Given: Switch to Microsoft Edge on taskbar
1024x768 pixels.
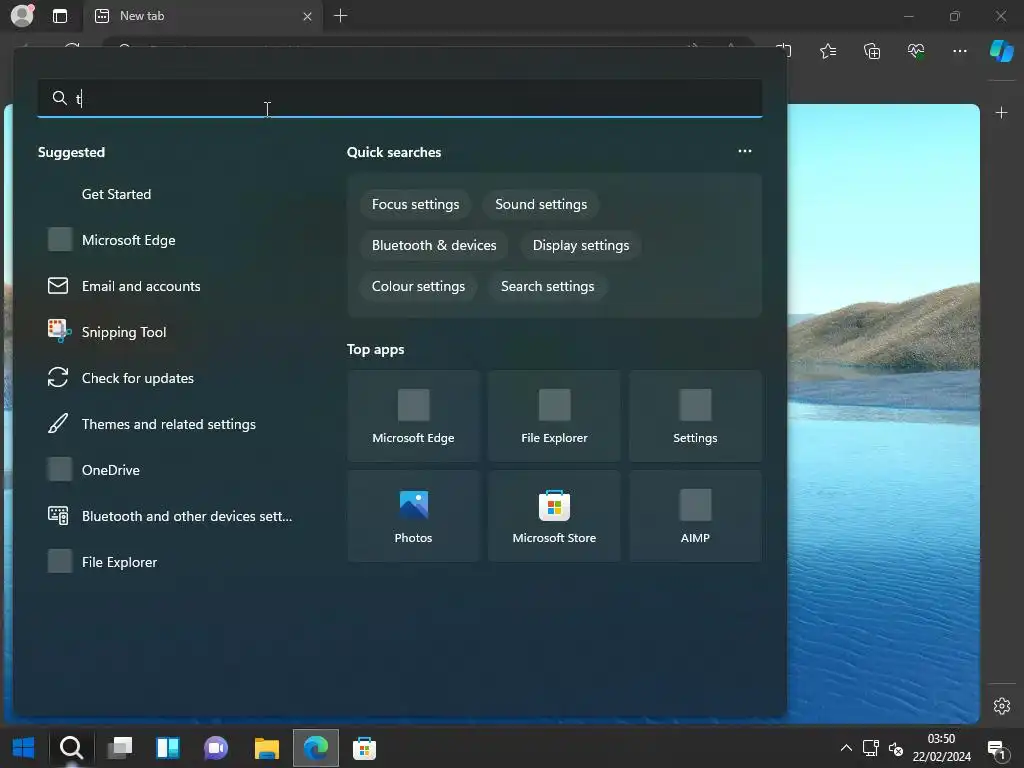Looking at the screenshot, I should 316,748.
